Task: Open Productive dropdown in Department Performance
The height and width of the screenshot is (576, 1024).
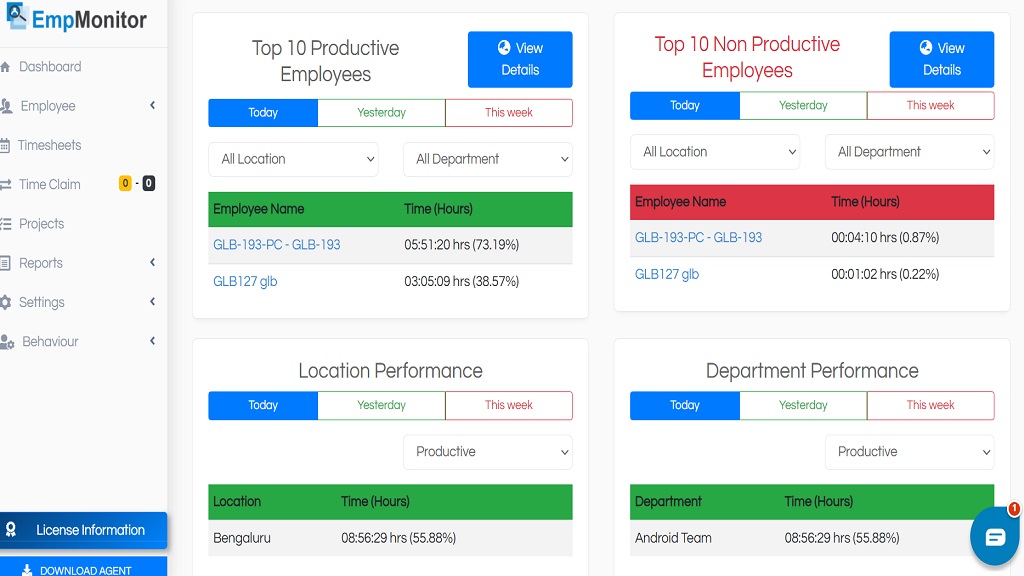Action: [910, 452]
